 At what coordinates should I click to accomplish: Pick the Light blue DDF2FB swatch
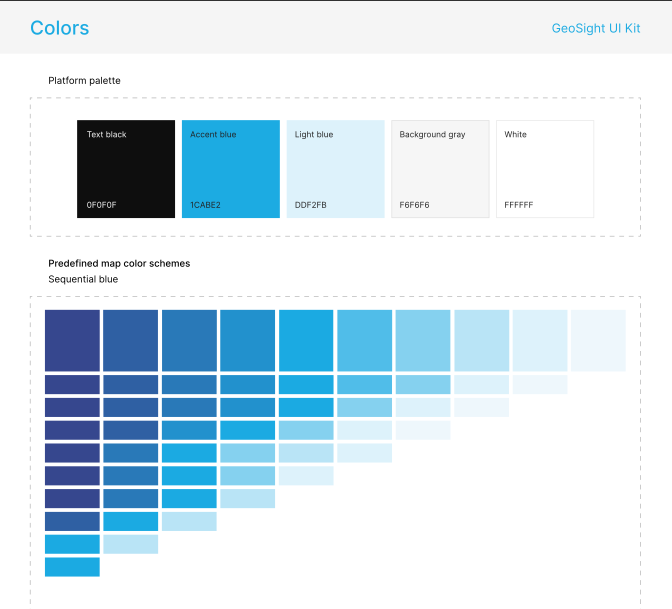pos(336,169)
